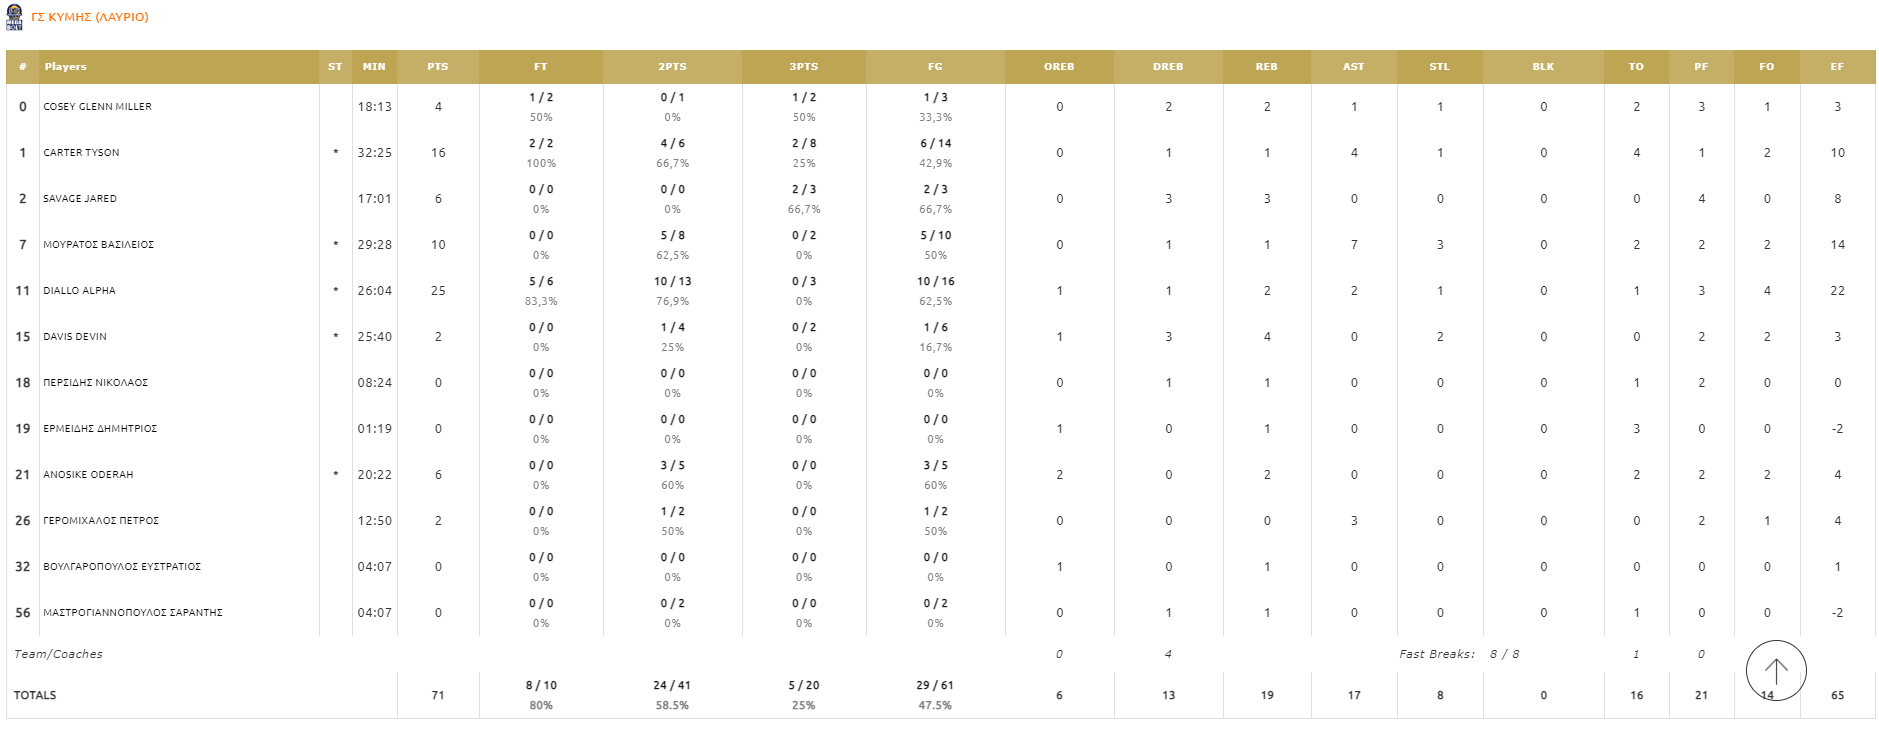Click player ANOSIKE ODERAH
1879x732 pixels.
pos(88,475)
